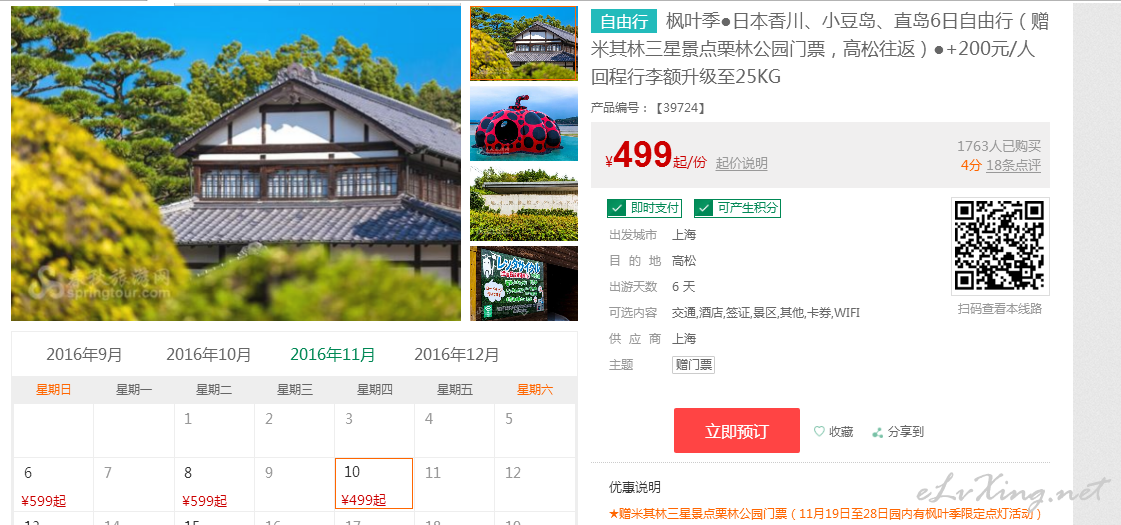Click the 赠门票 theme tag
Screen dimensions: 1121x525
pos(693,365)
